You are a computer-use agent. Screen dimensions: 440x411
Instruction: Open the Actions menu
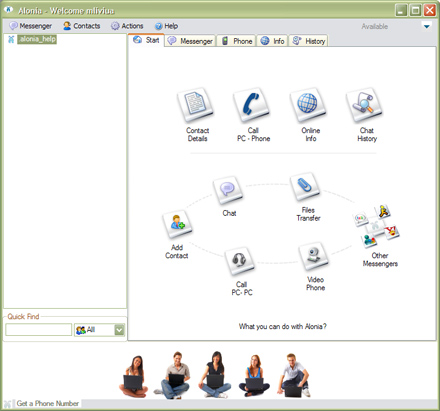pyautogui.click(x=127, y=26)
